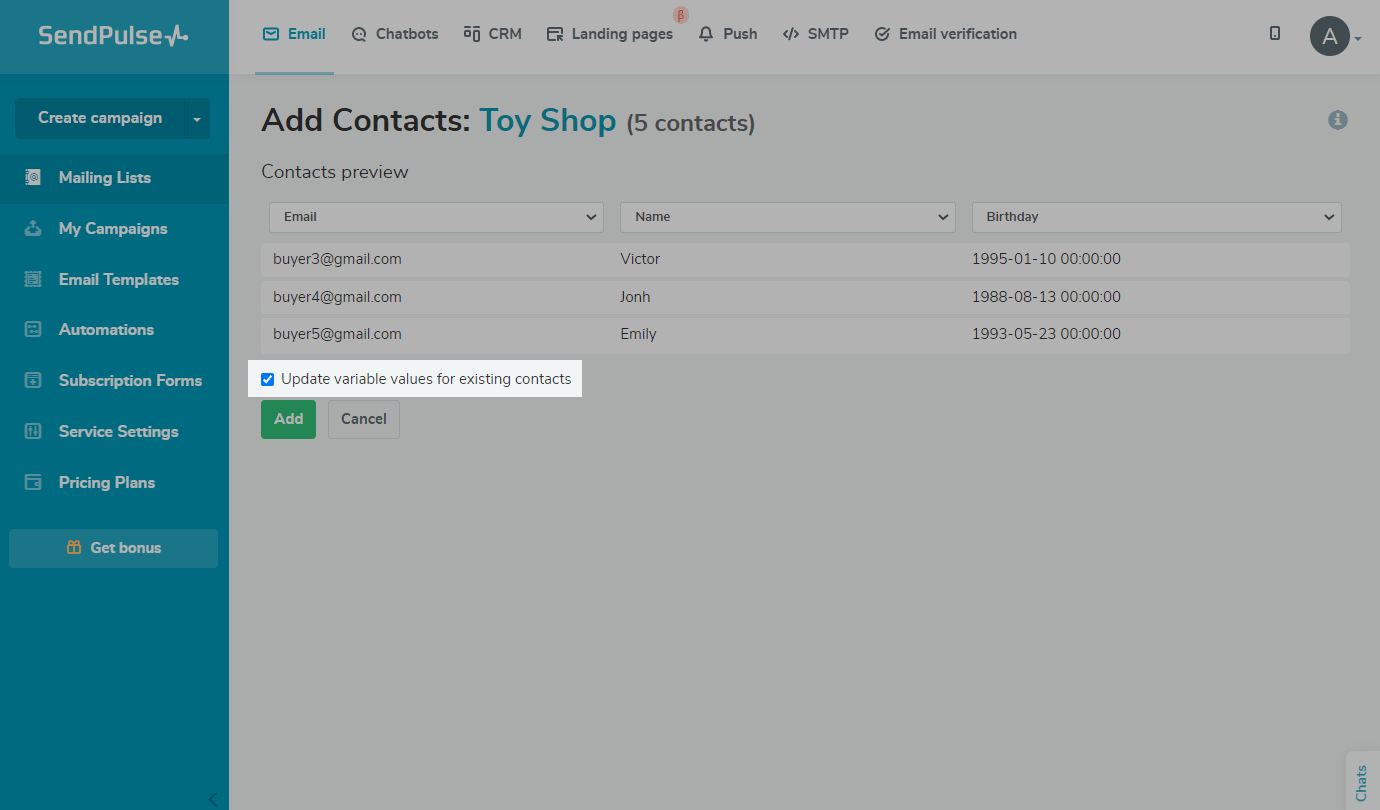
Task: Select Automations from the sidebar menu
Action: 106,330
